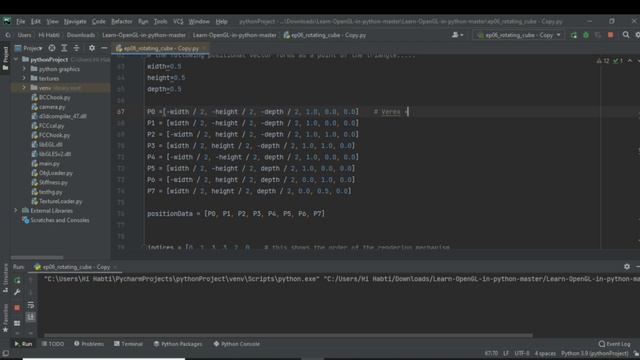
Task: Open user account dropdown arrow
Action: [462, 36]
